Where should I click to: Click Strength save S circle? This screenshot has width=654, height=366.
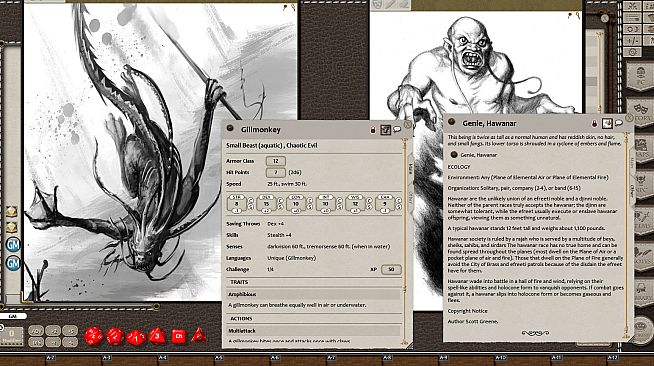click(251, 207)
